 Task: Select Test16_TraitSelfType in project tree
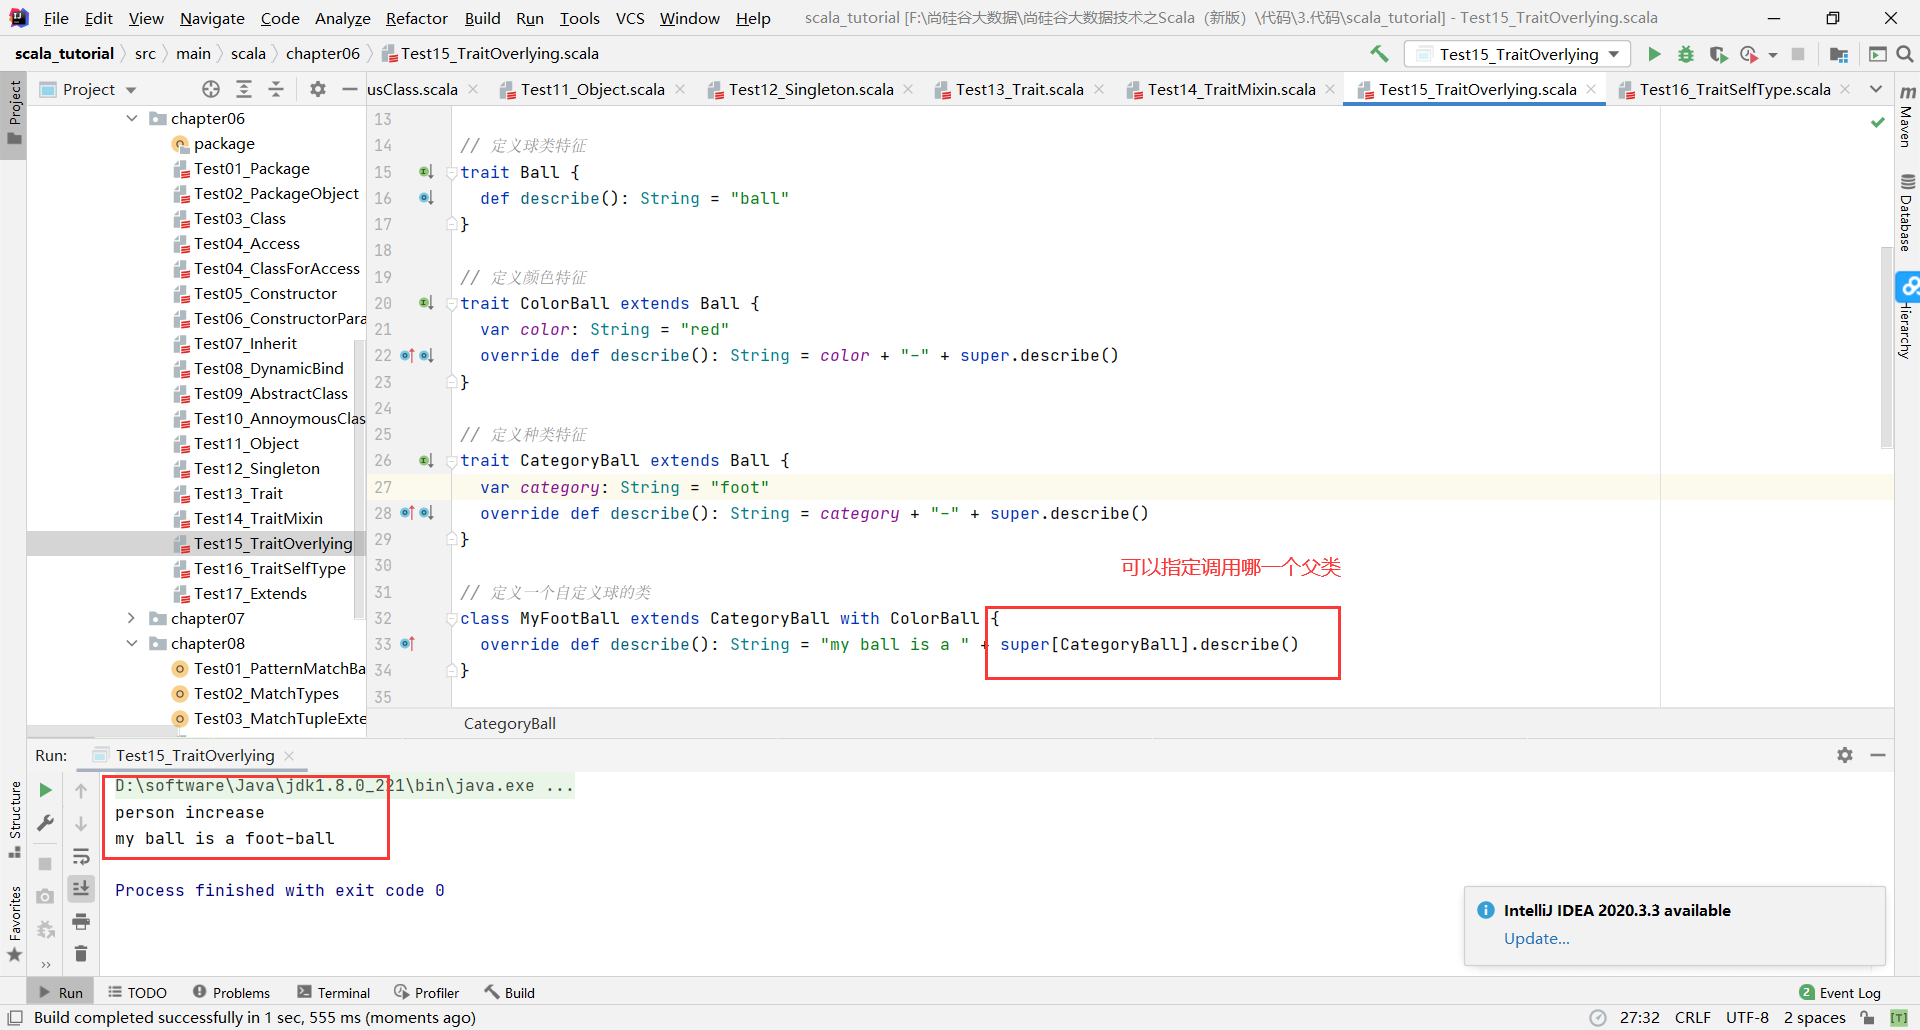269,568
